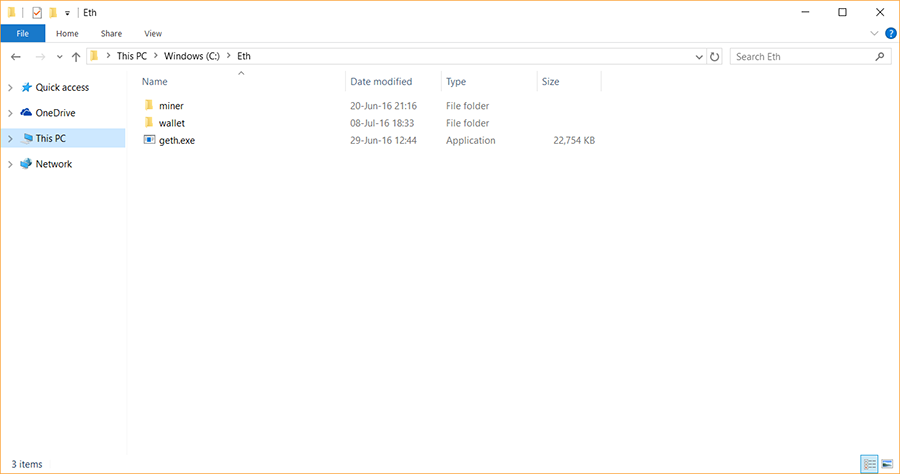Switch to the Home ribbon tab
This screenshot has height=474, width=900.
67,33
